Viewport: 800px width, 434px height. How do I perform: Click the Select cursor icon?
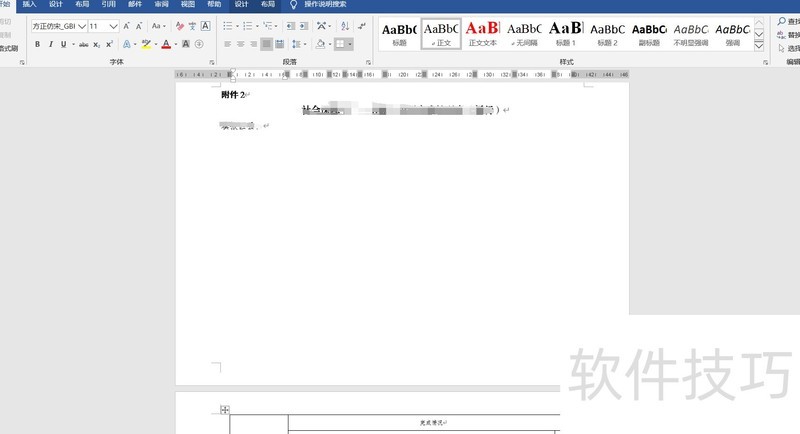click(x=781, y=48)
